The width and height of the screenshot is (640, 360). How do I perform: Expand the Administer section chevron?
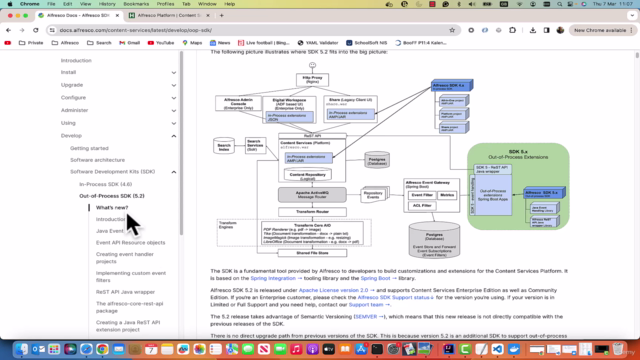(174, 111)
